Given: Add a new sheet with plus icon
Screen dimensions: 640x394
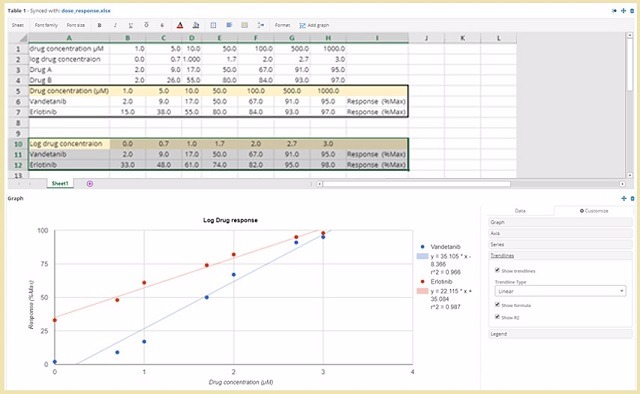Looking at the screenshot, I should (x=90, y=184).
